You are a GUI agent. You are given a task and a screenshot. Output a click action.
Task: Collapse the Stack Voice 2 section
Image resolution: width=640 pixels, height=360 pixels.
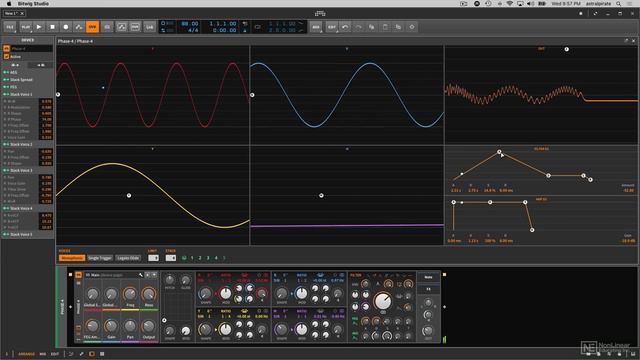pos(6,144)
